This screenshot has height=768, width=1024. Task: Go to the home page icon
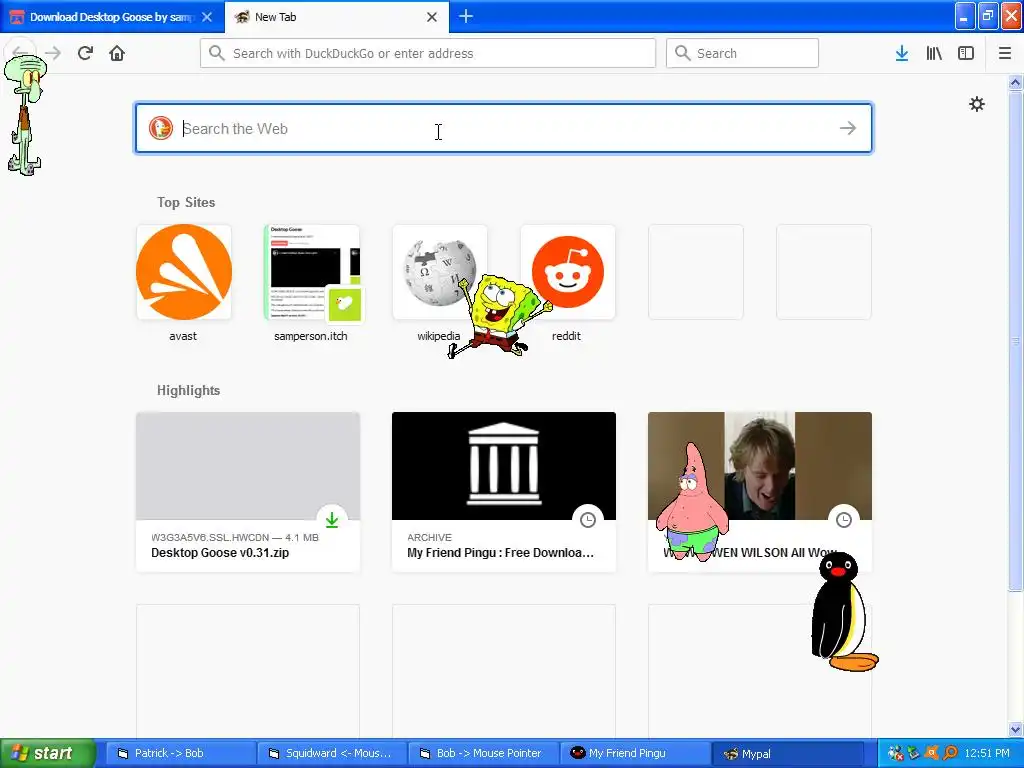pos(117,53)
